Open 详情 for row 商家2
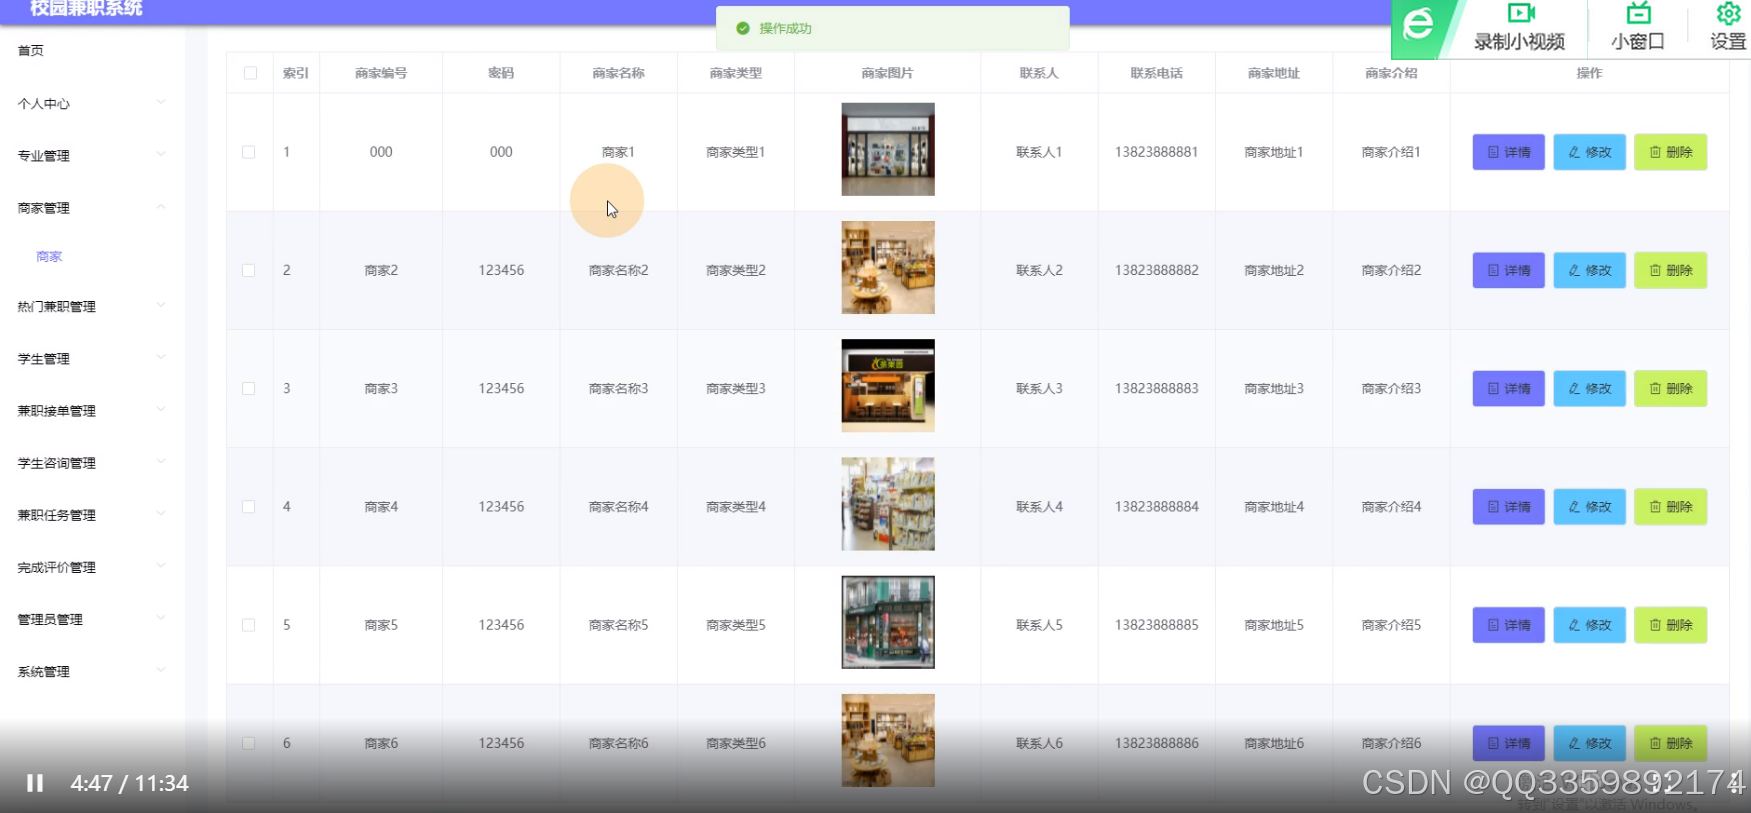This screenshot has height=813, width=1751. (1508, 270)
